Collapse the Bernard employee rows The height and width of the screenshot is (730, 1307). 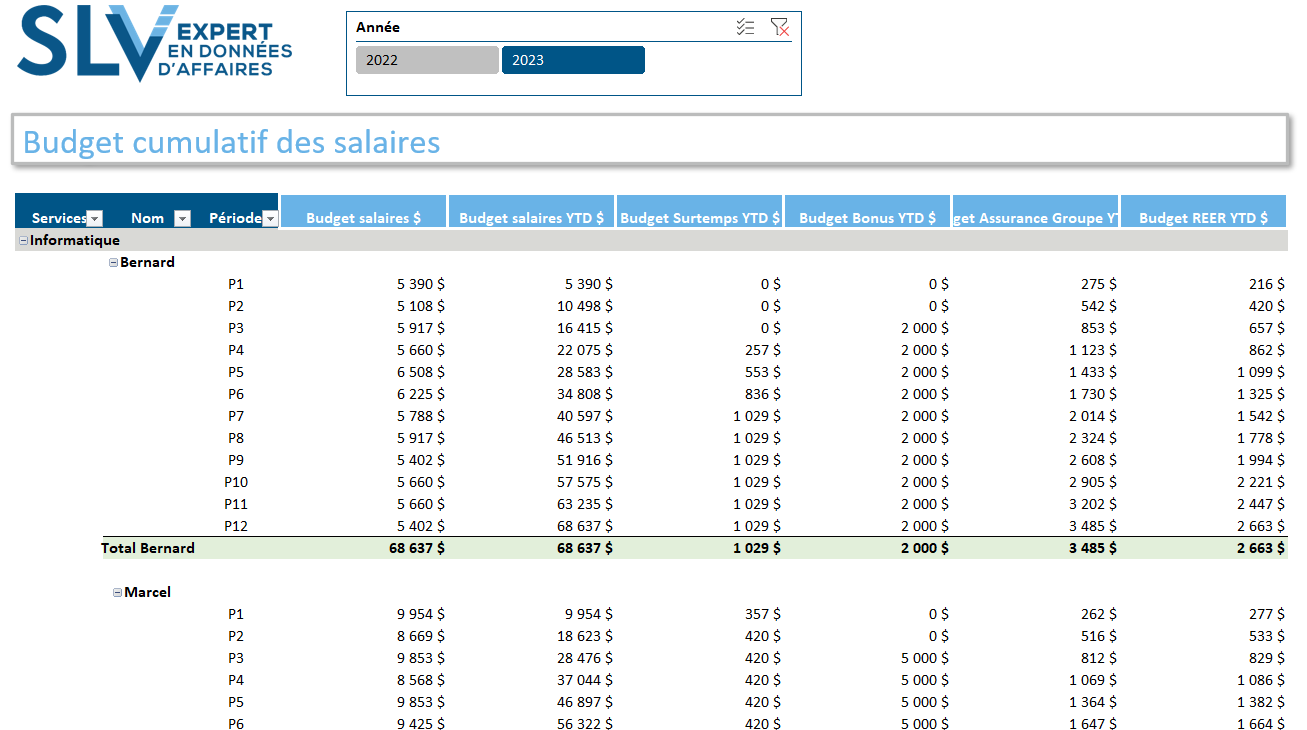click(114, 262)
